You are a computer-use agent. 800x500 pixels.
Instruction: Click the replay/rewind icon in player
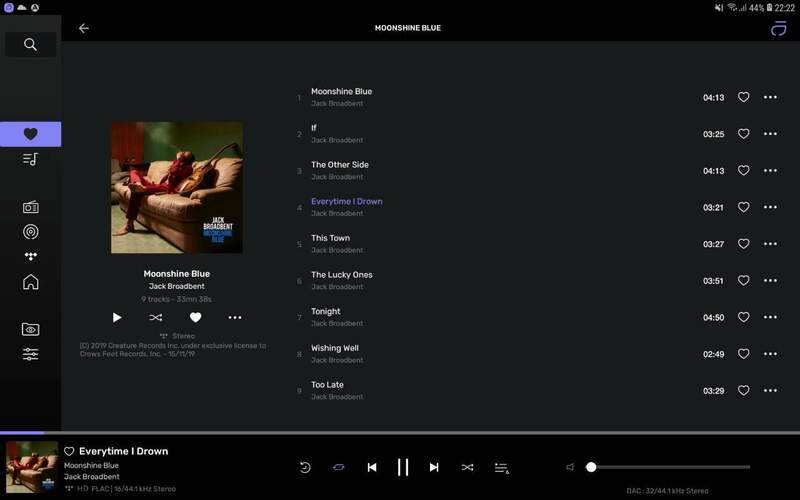pos(305,467)
